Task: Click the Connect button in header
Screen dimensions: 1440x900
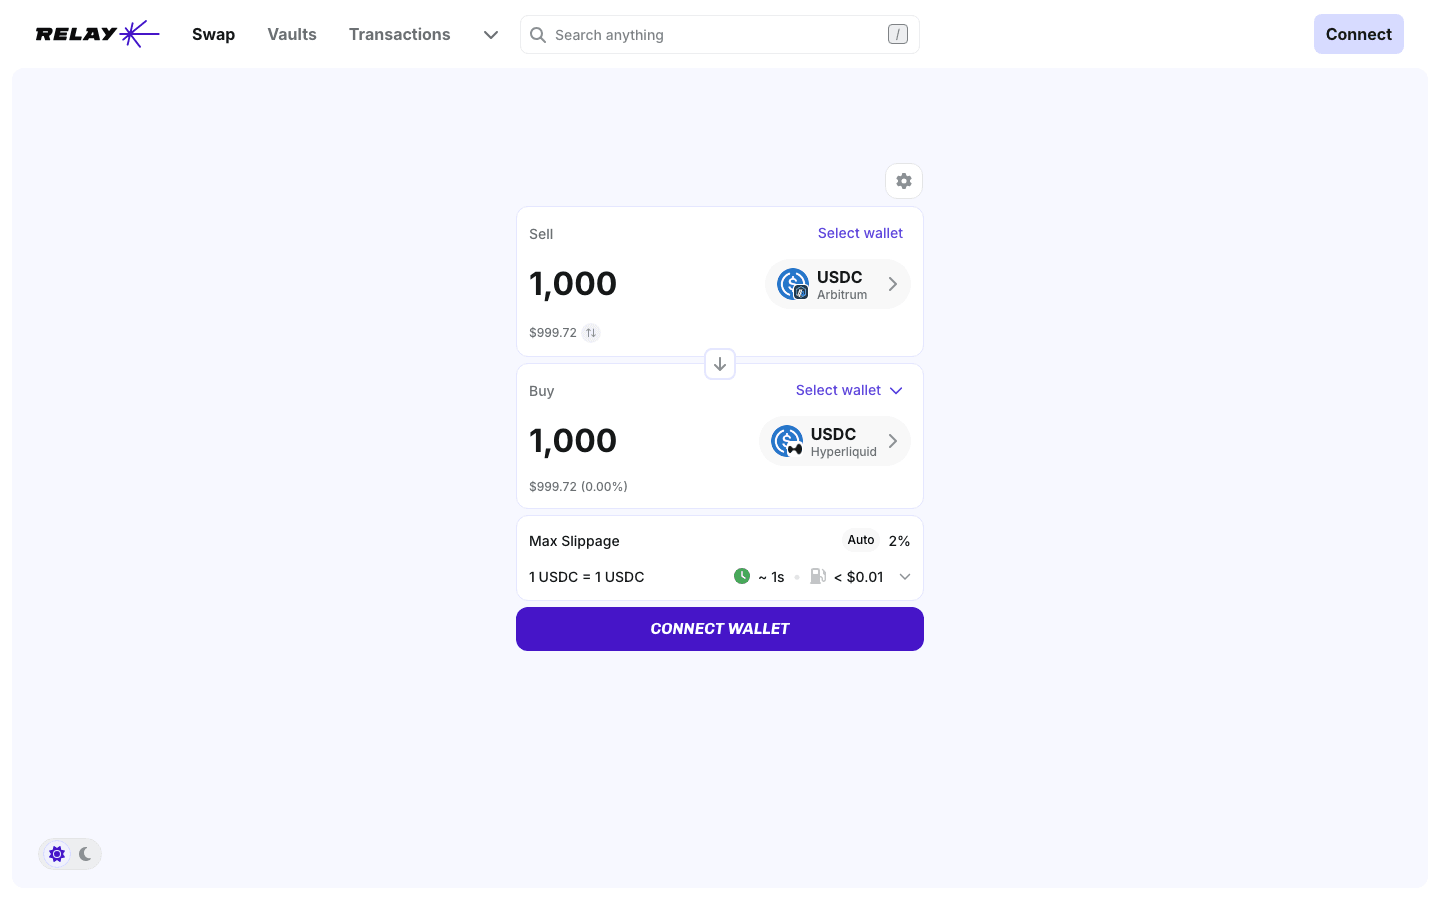Action: 1359,34
